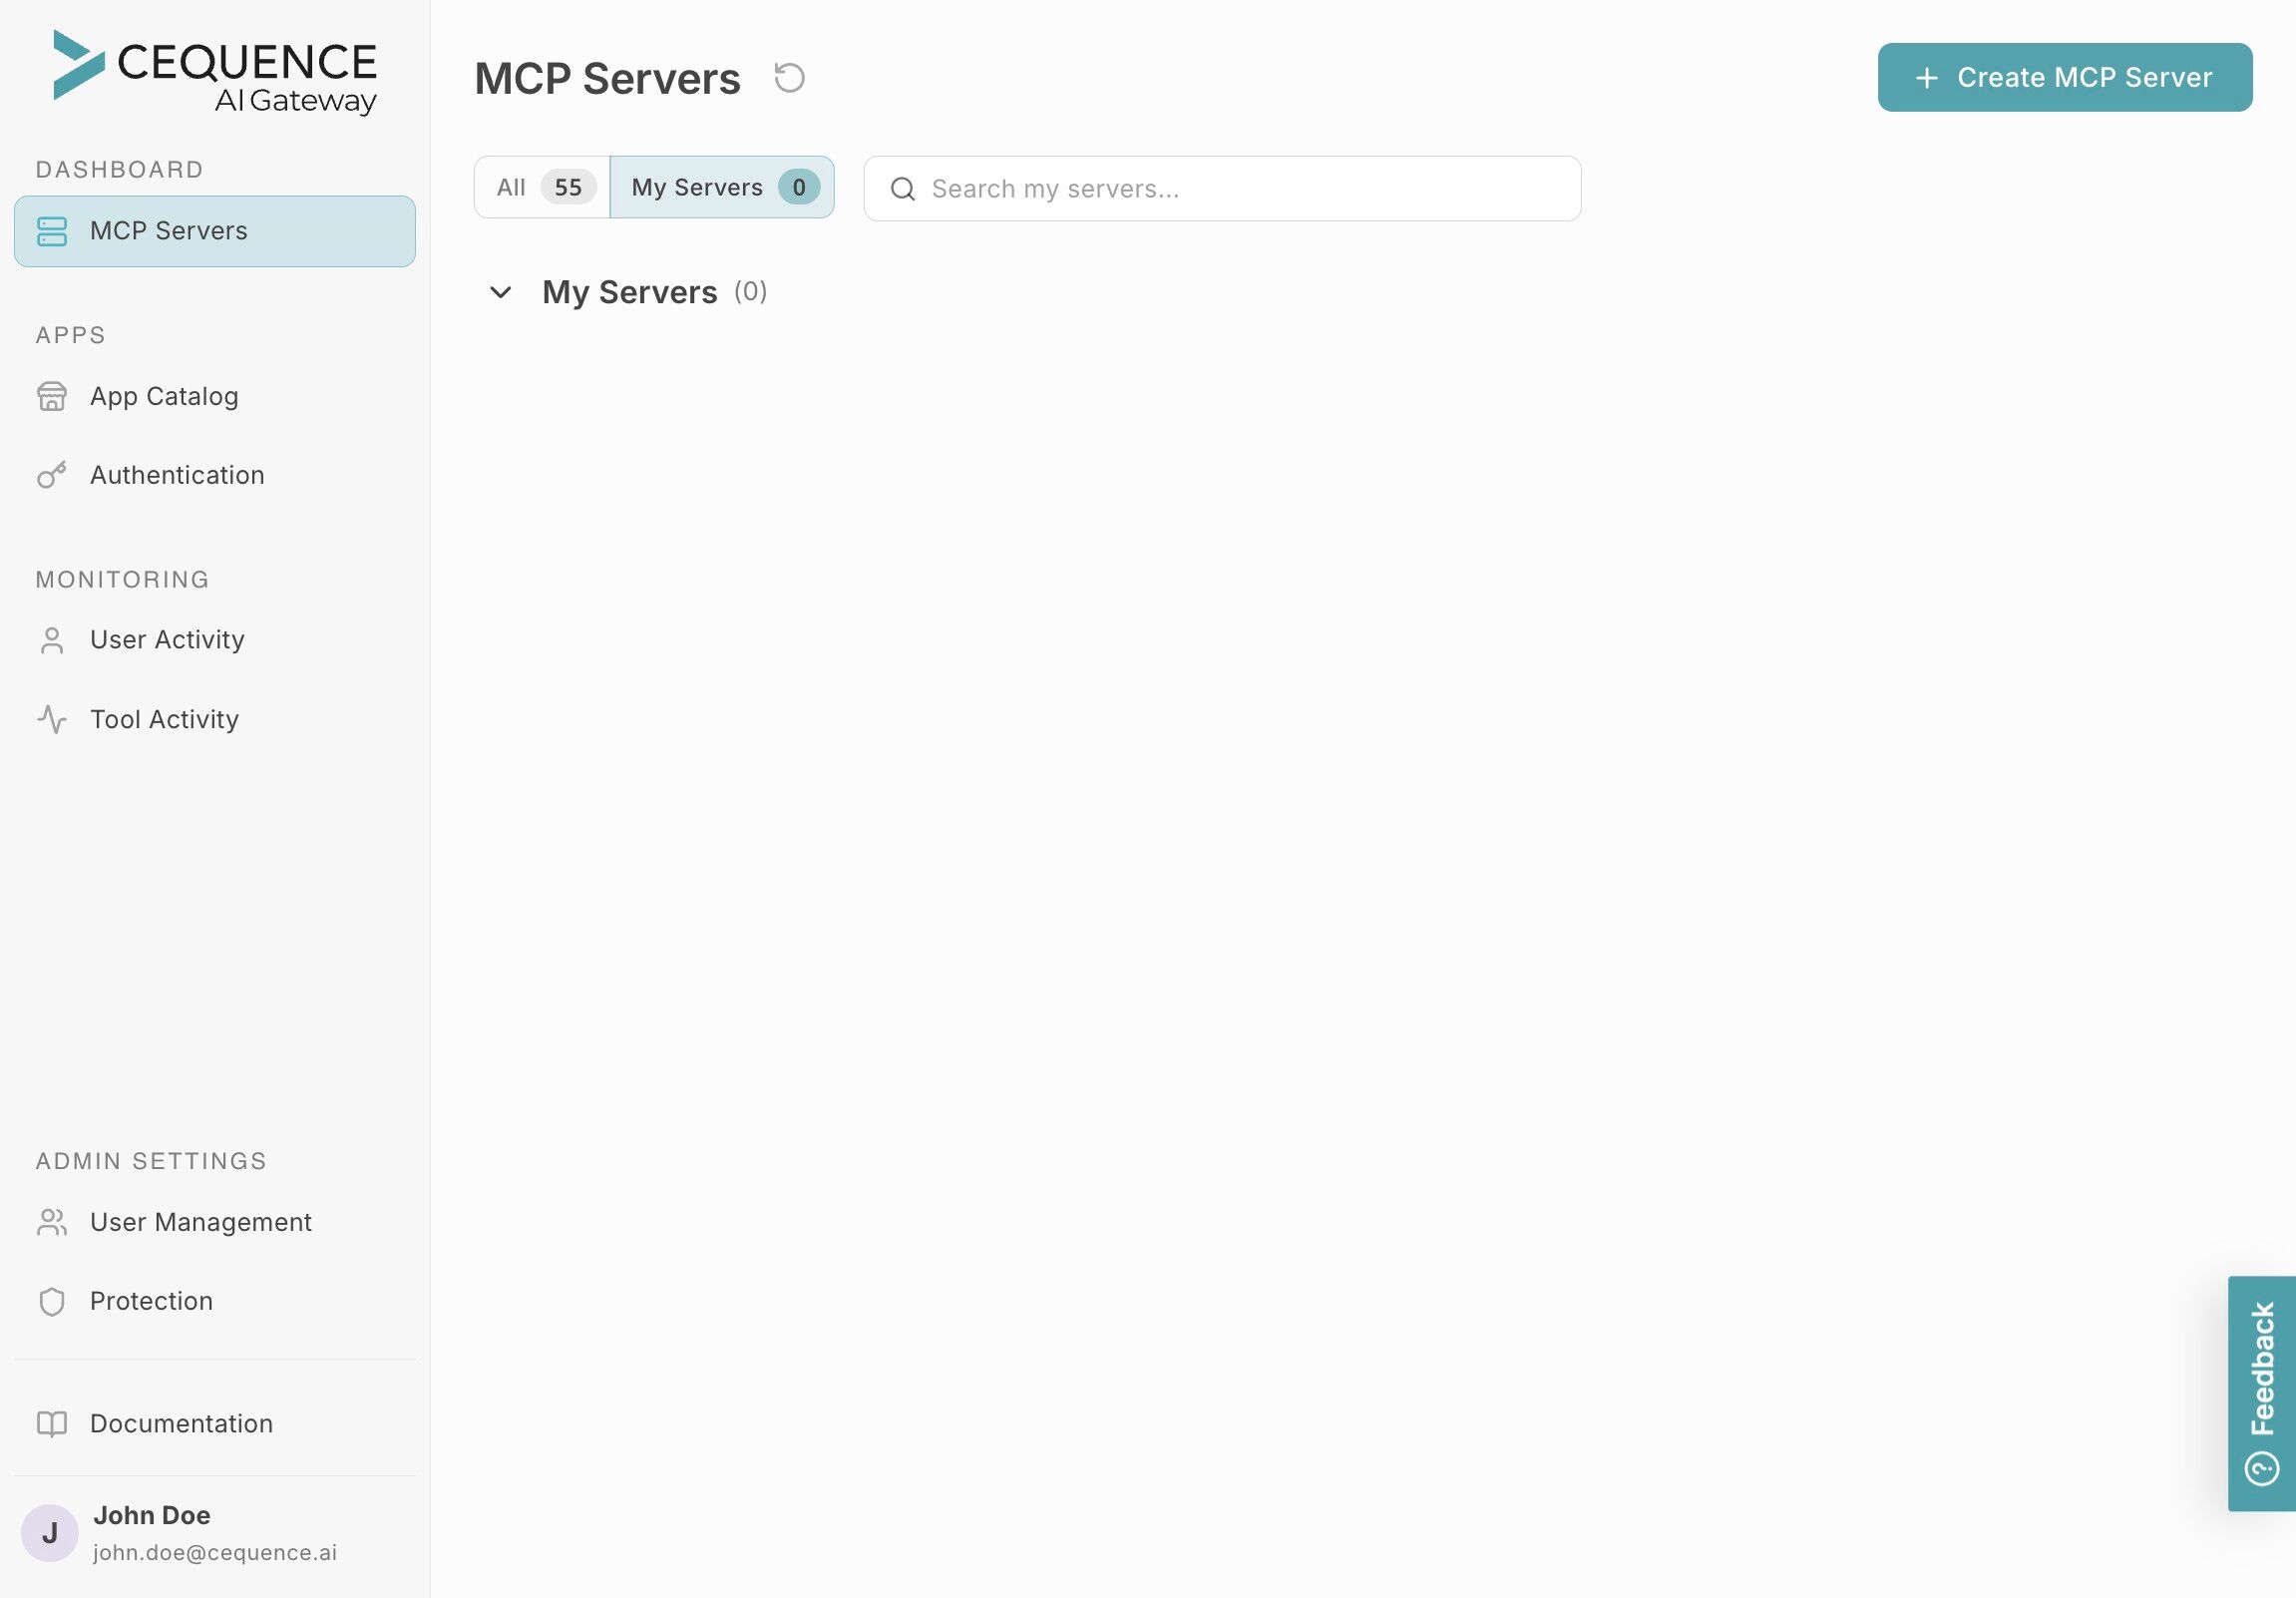Click the Documentation book icon
Screen dimensions: 2296x1598
(x=52, y=1423)
